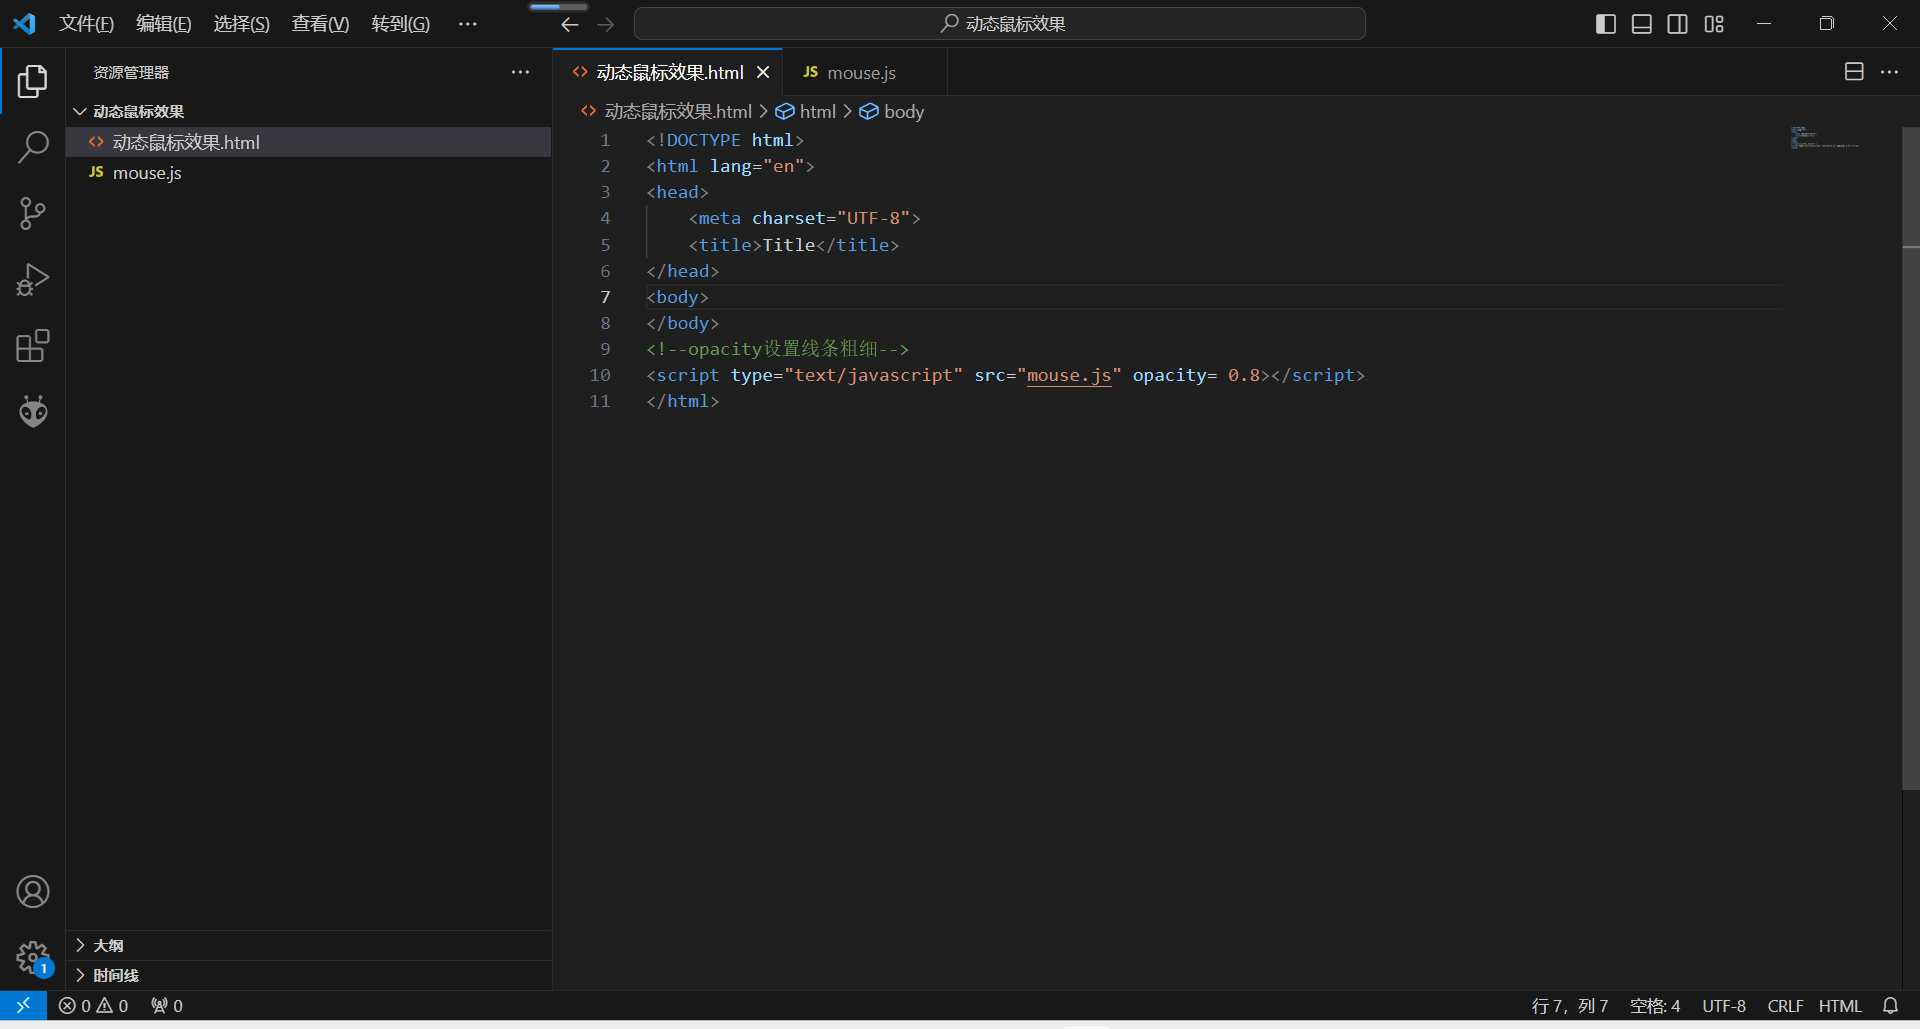Click line number 10 in the gutter
This screenshot has width=1920, height=1029.
[x=600, y=375]
